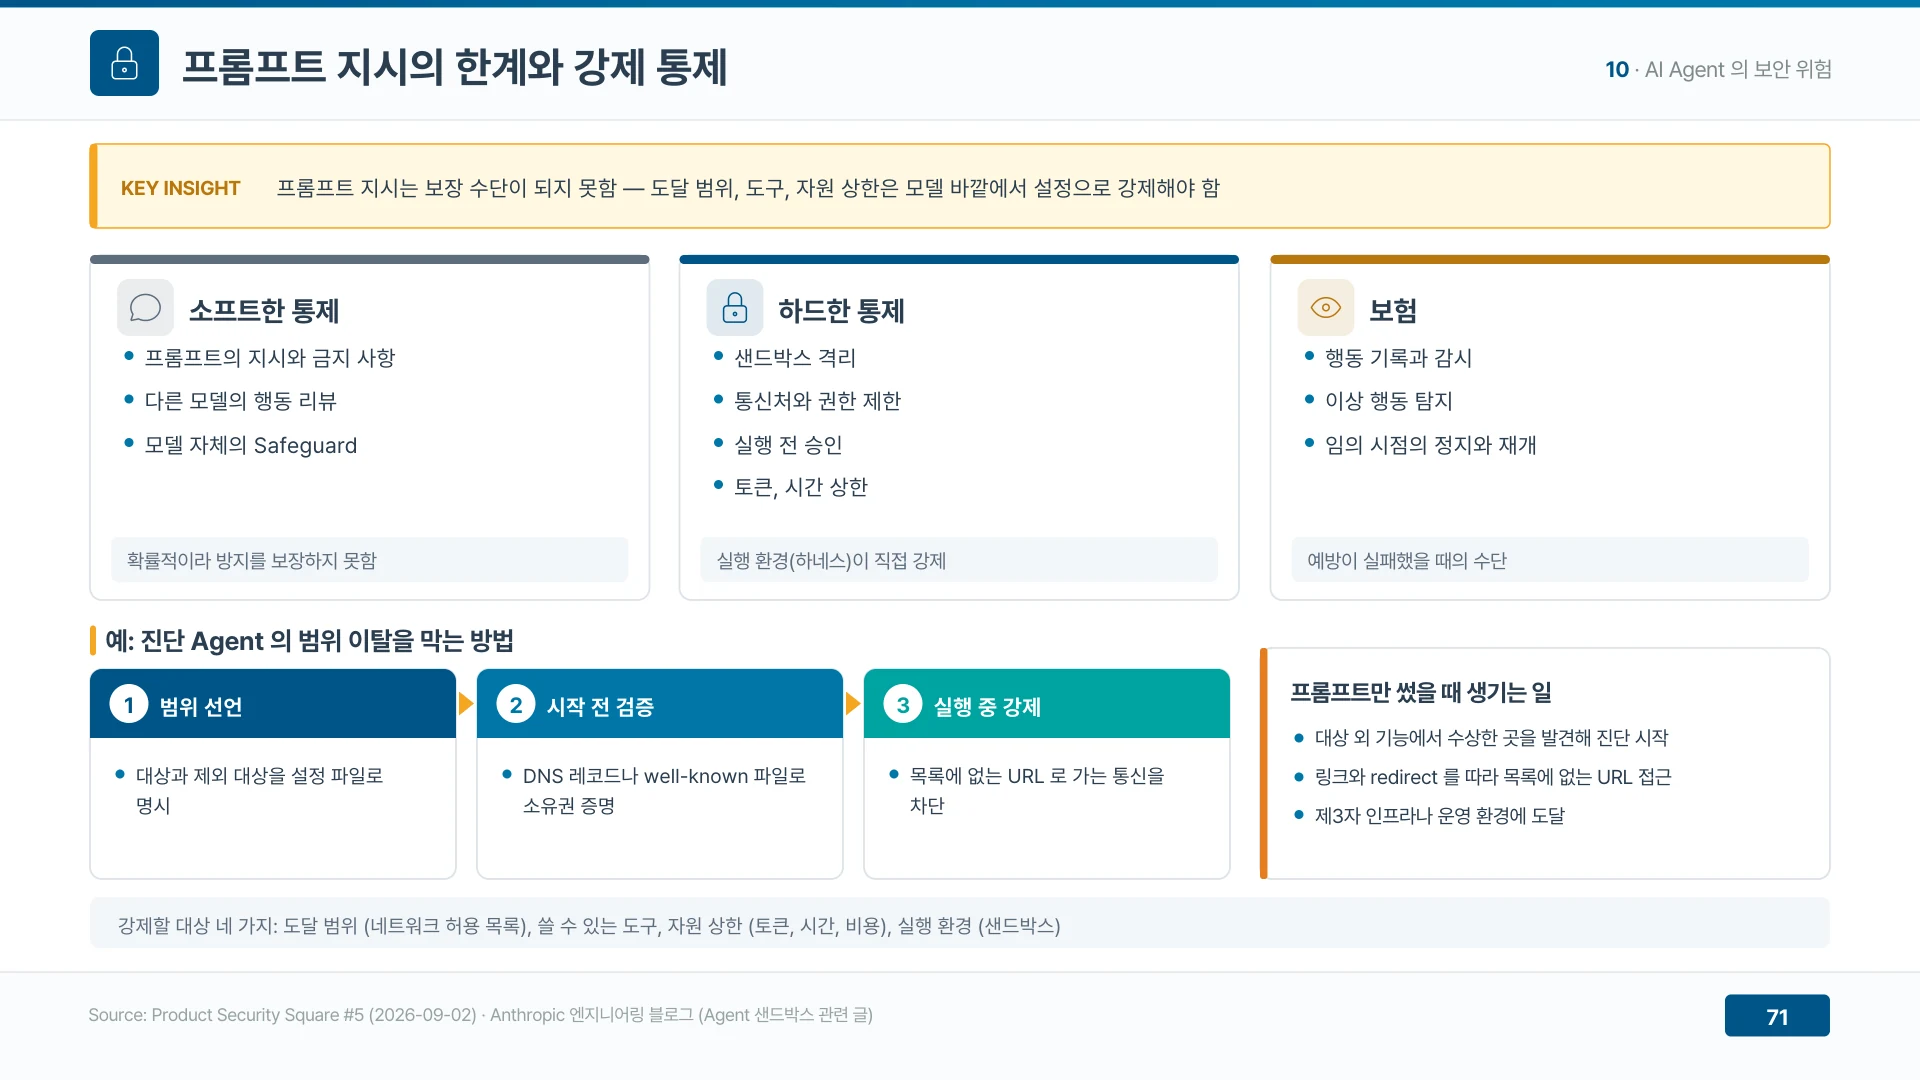Select text 대상과 제외 대상을 설정 파일로 명시
This screenshot has height=1080, width=1920.
259,790
